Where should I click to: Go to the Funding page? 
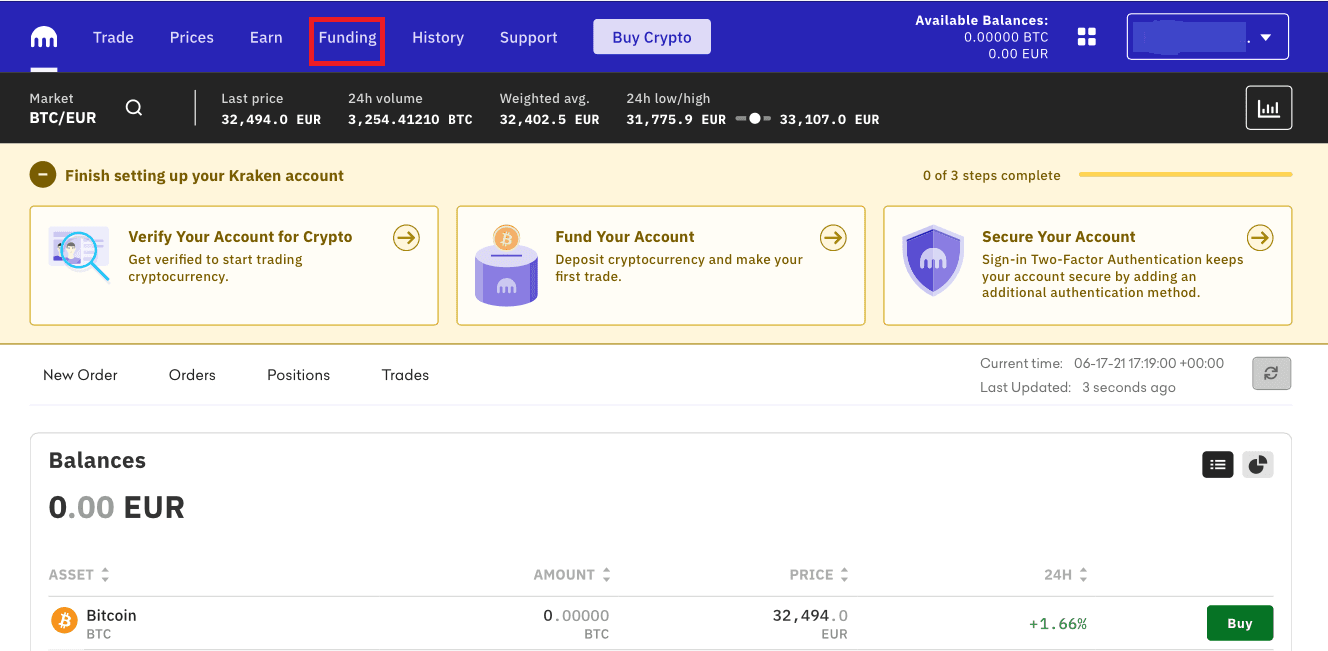tap(347, 38)
